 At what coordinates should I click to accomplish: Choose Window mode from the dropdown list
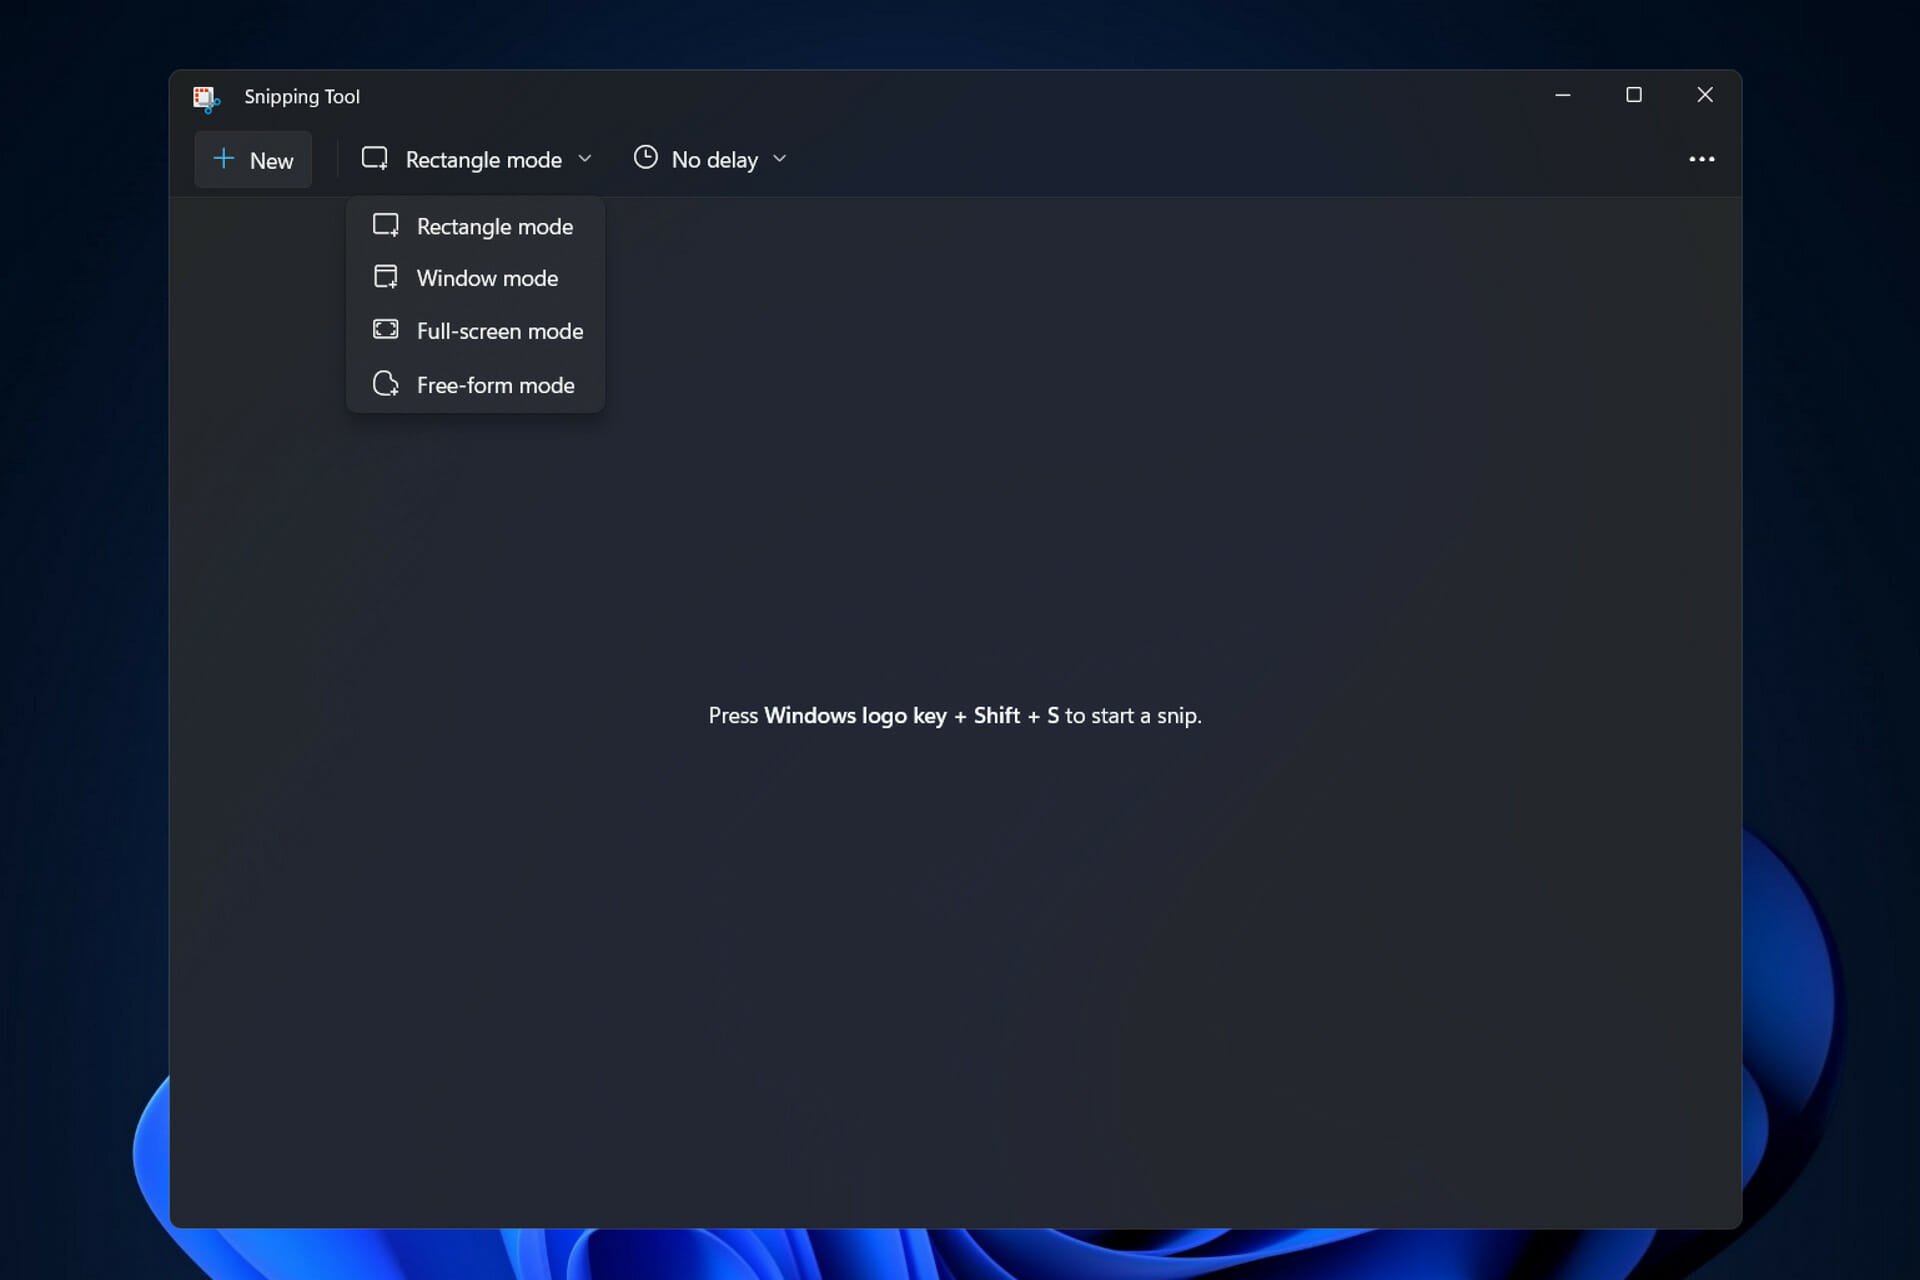click(x=475, y=279)
